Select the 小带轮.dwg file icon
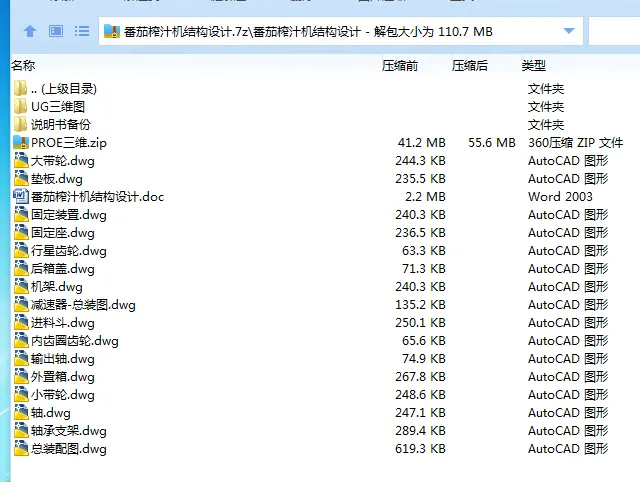 (x=21, y=394)
